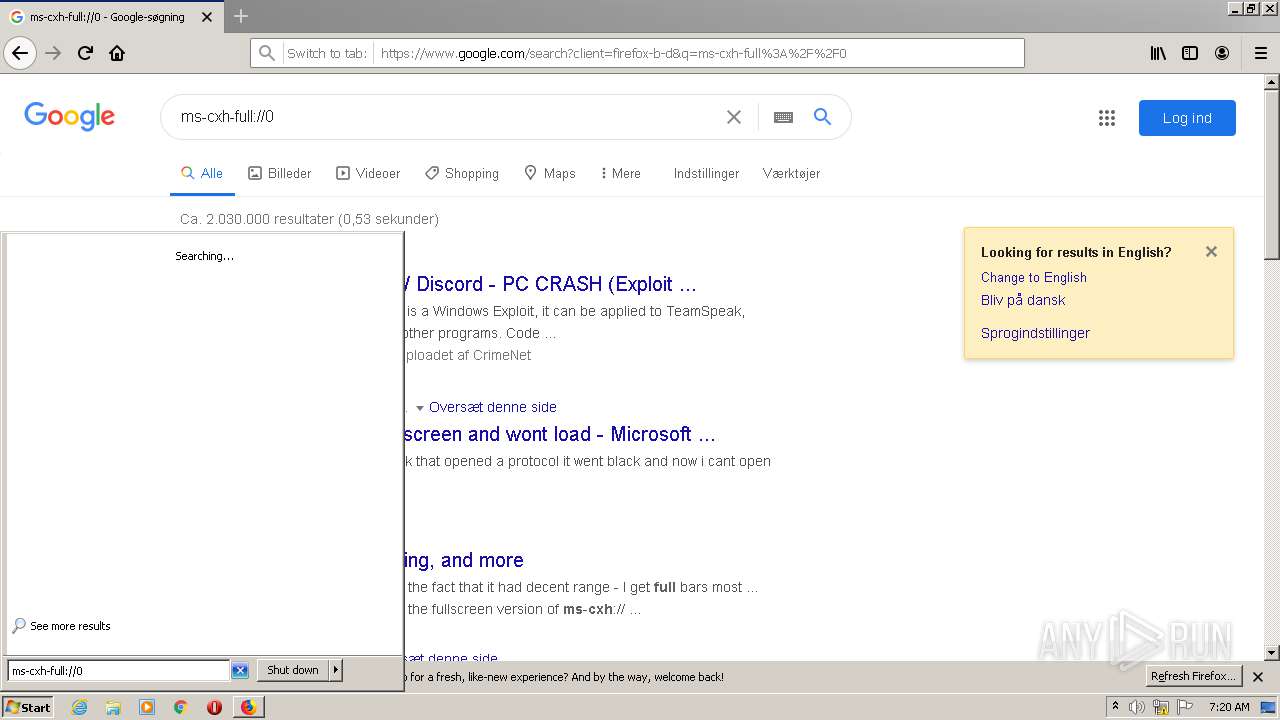This screenshot has width=1280, height=720.
Task: Open Værktøjer search tools
Action: tap(791, 173)
